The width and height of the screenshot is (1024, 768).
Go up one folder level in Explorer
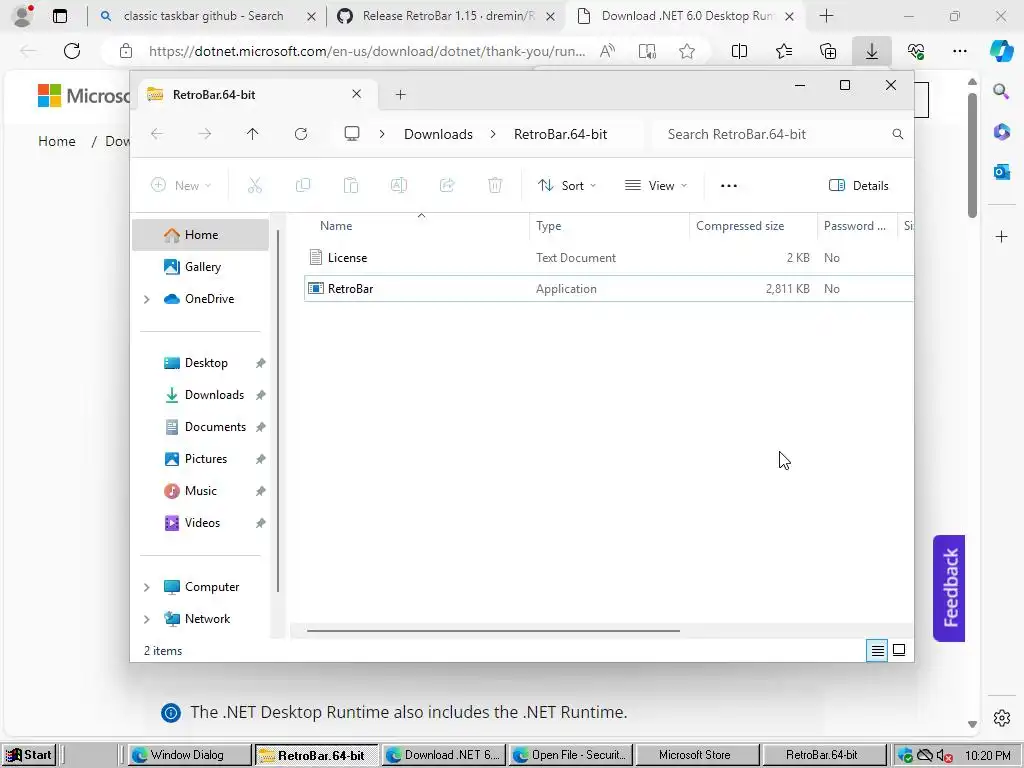click(x=253, y=134)
